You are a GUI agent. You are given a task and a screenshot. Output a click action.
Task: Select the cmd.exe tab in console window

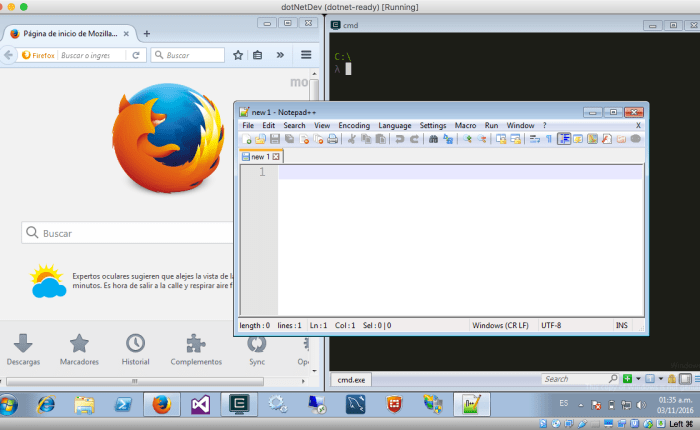coord(351,380)
